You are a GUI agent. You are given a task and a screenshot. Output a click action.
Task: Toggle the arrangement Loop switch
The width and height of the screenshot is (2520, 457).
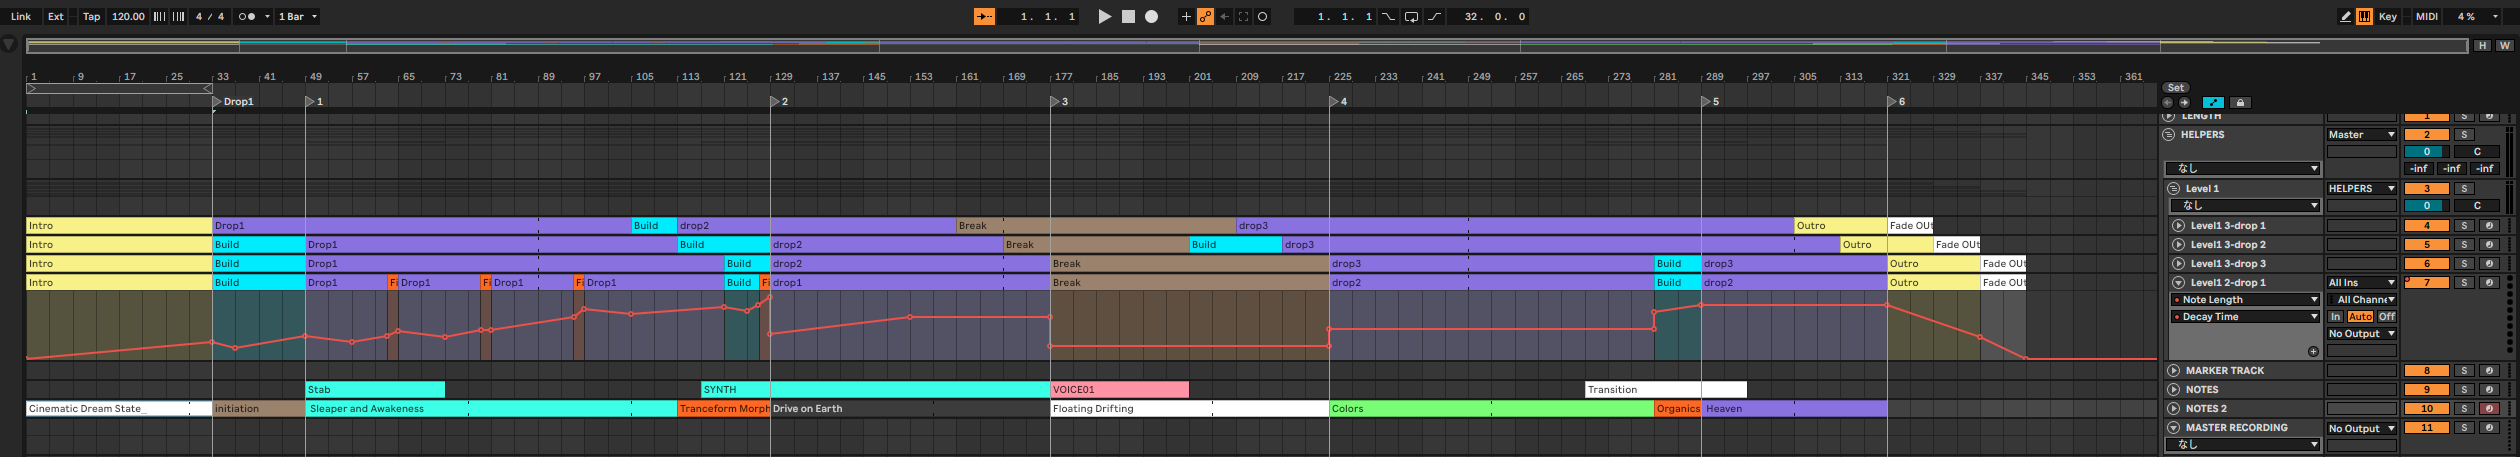click(1411, 17)
